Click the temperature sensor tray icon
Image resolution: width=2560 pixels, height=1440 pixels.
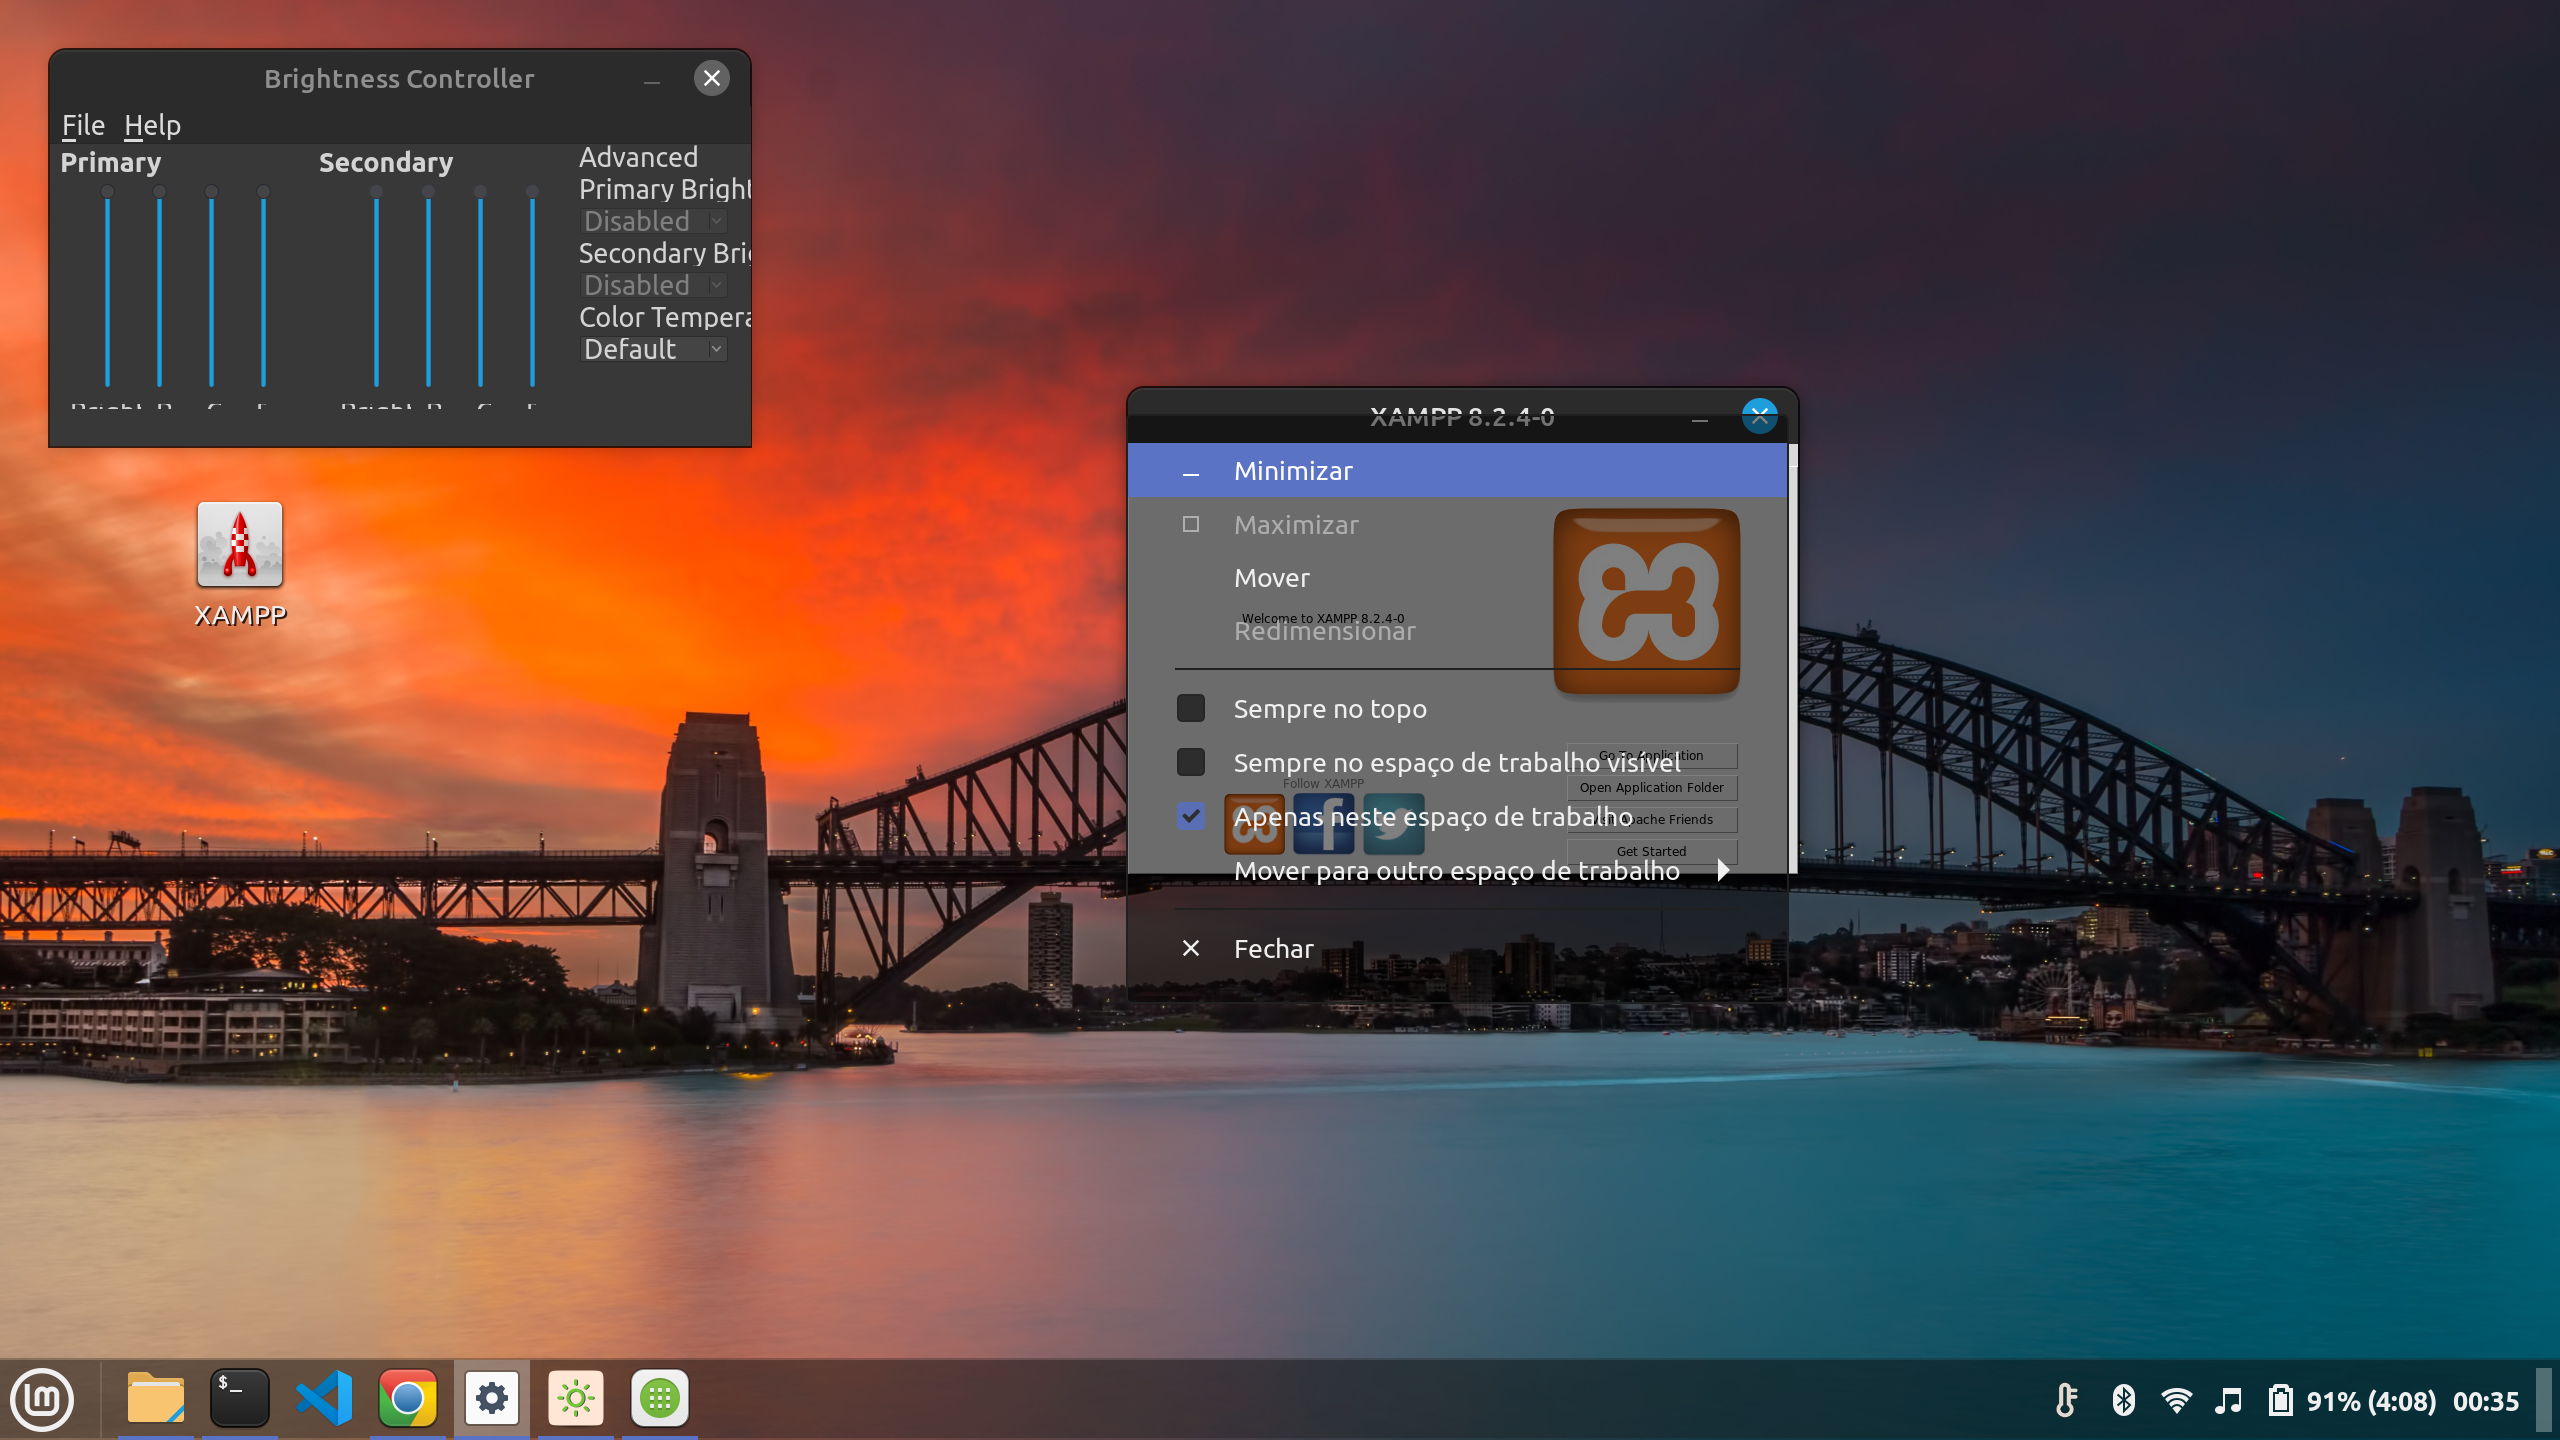pos(2066,1400)
